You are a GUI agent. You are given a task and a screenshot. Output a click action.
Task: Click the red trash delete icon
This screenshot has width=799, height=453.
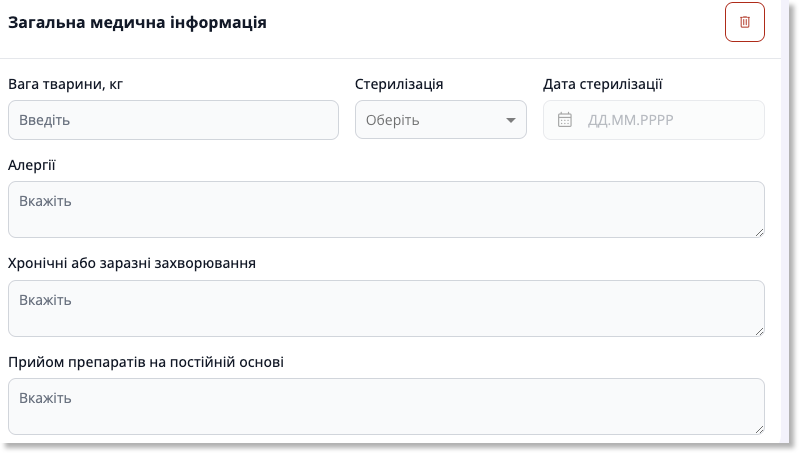[744, 22]
